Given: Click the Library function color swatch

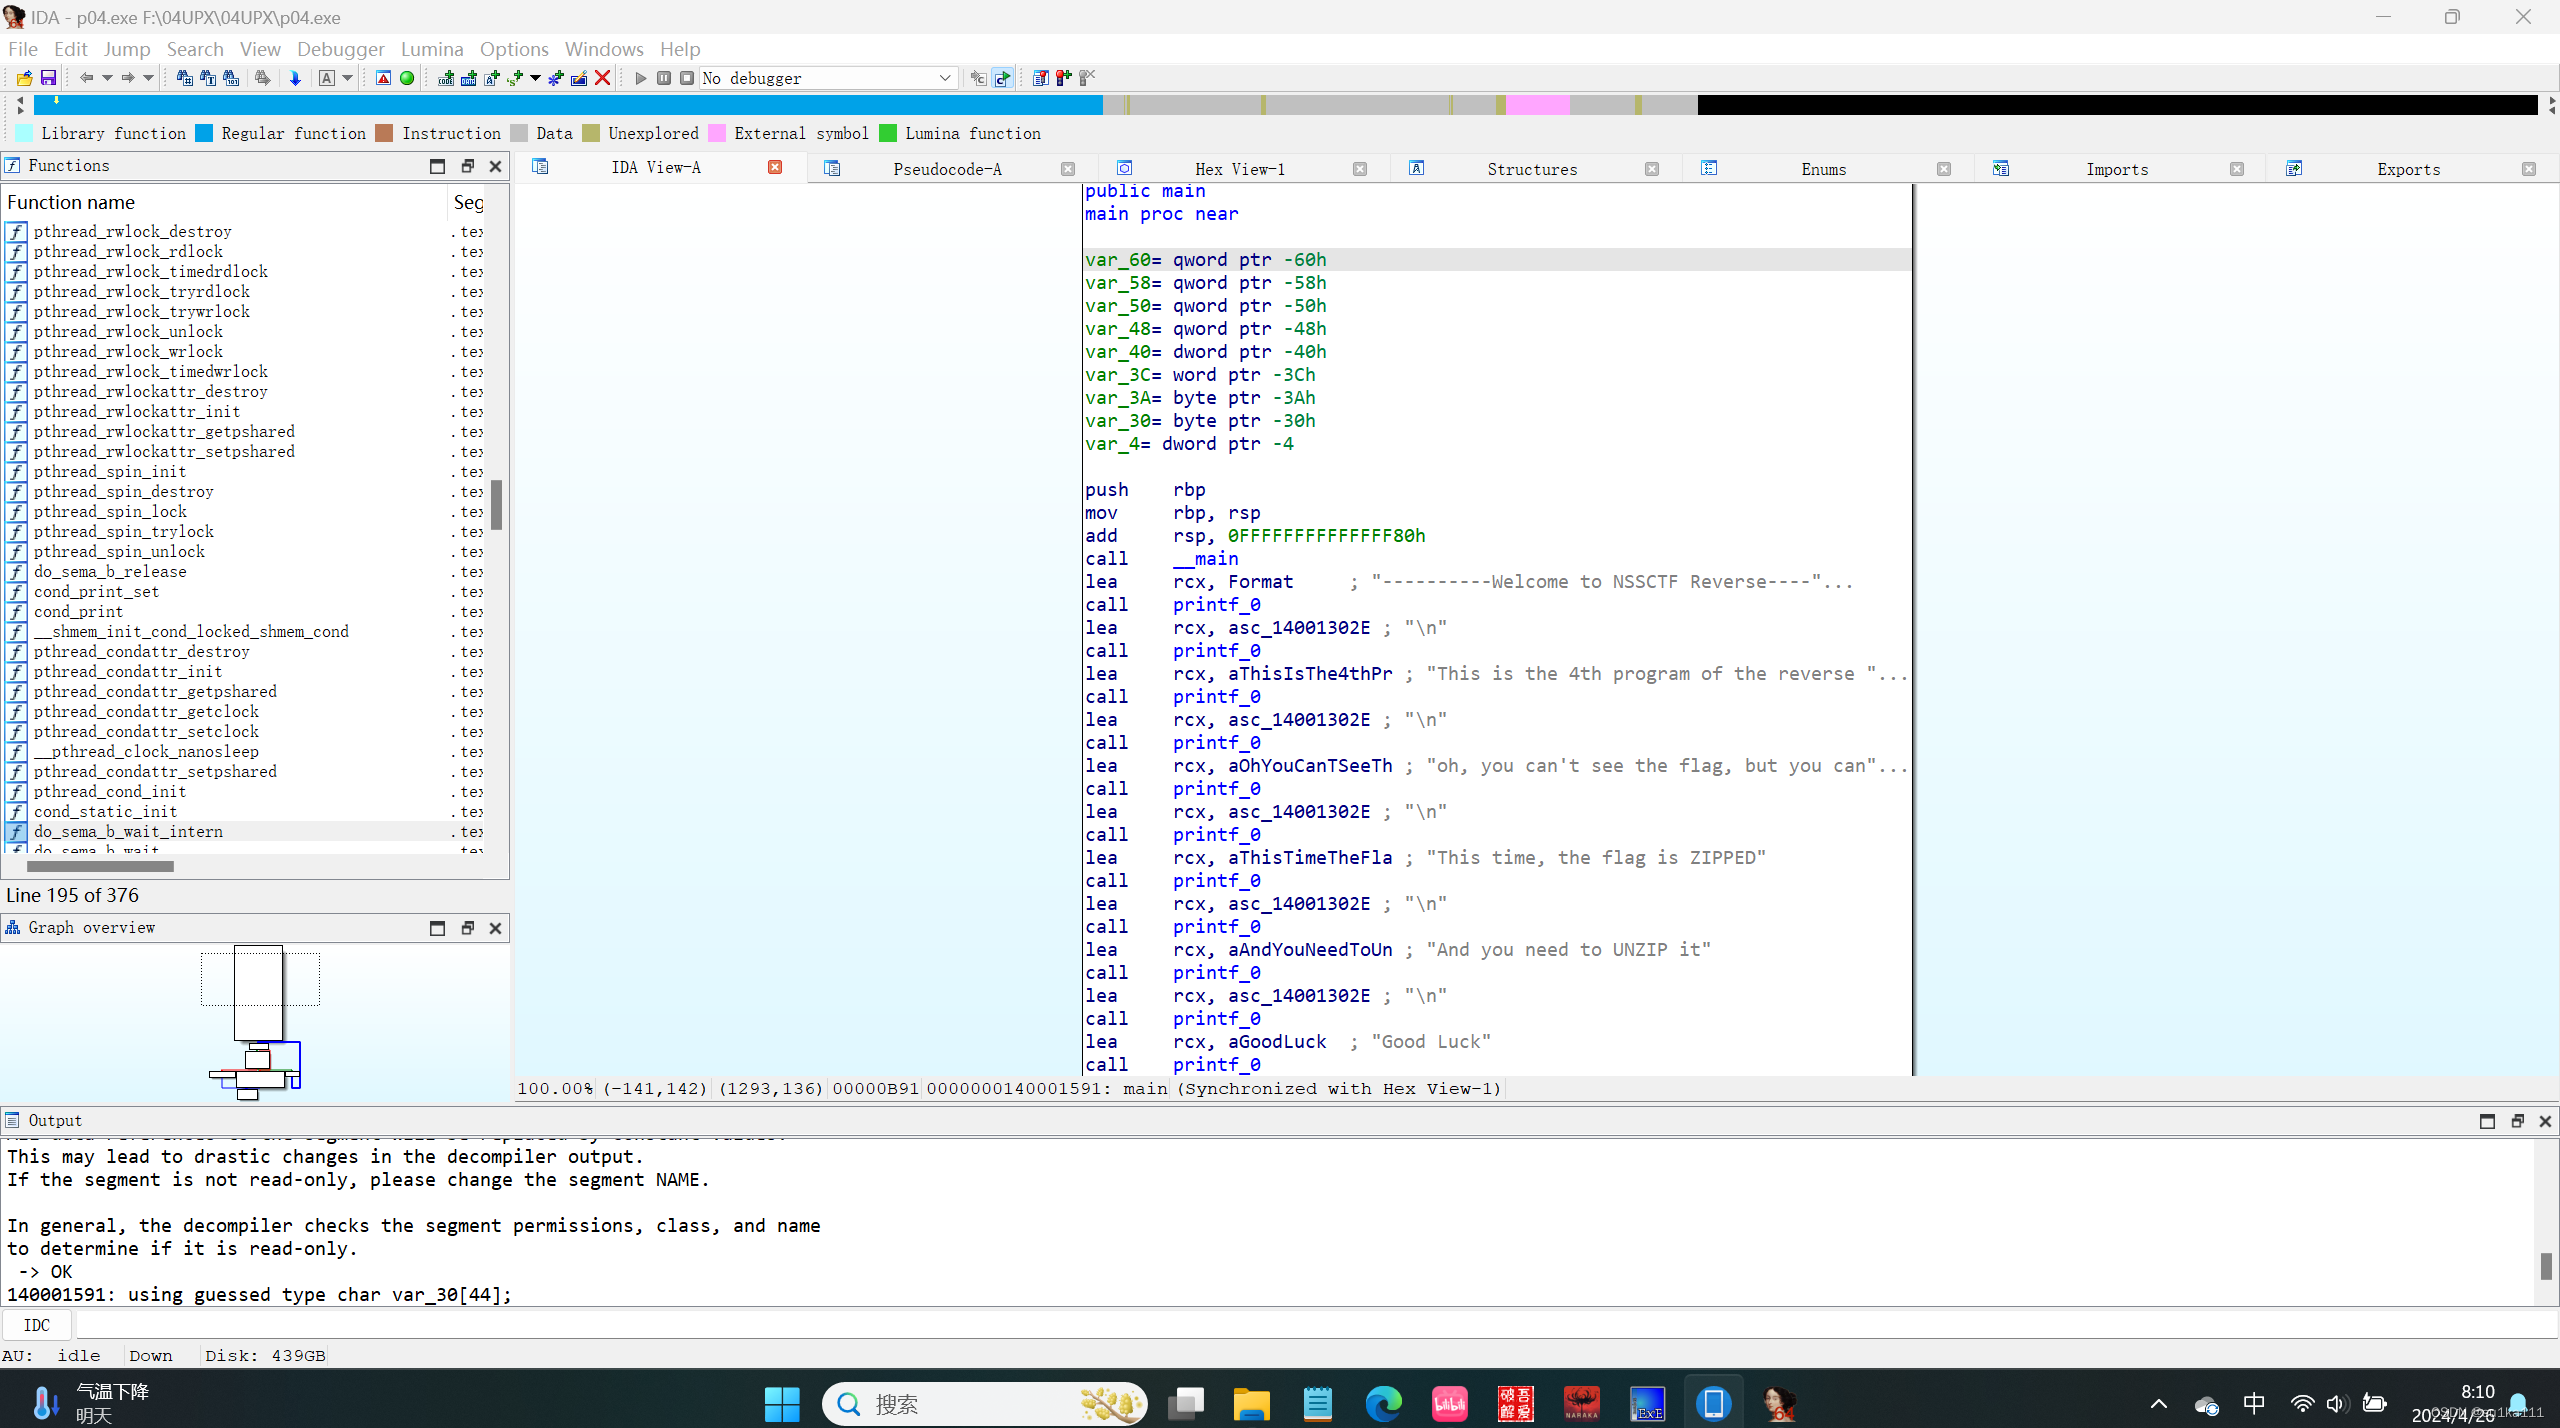Looking at the screenshot, I should pos(24,133).
